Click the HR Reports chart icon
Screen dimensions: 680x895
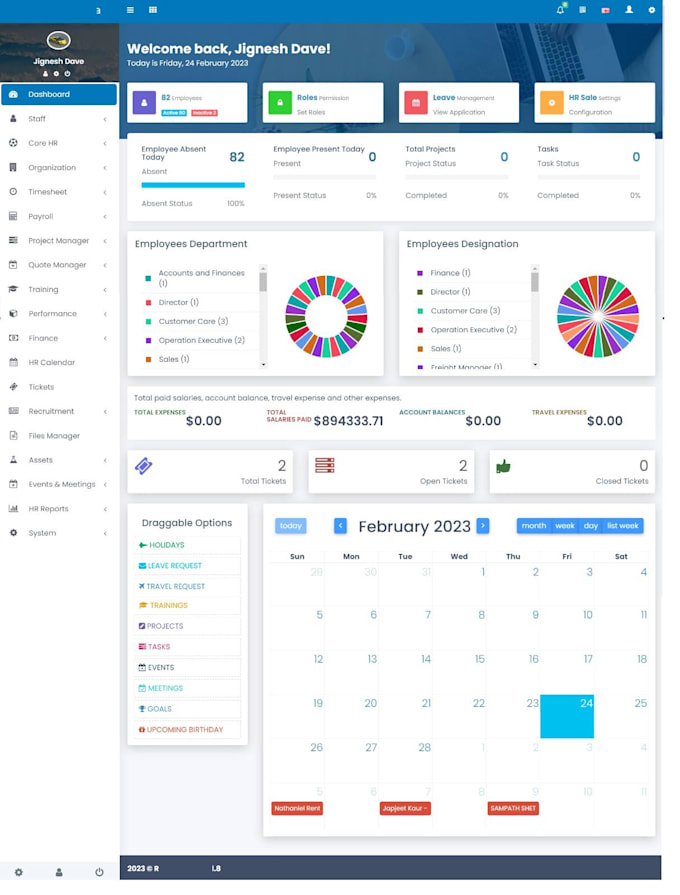[13, 508]
